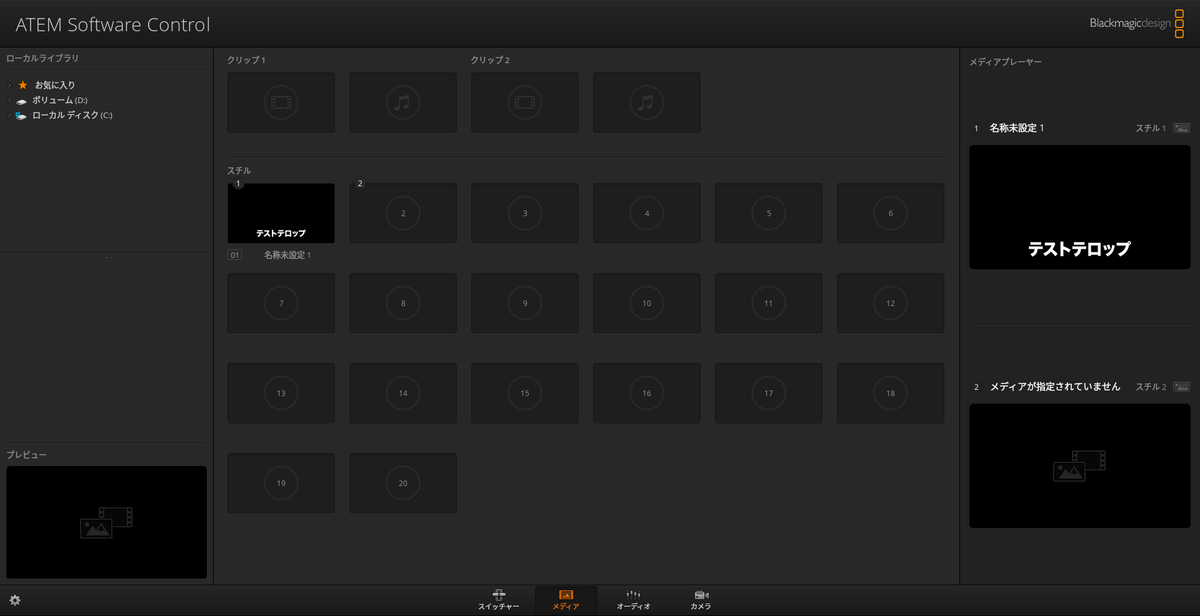Select empty still slot 20

403,483
